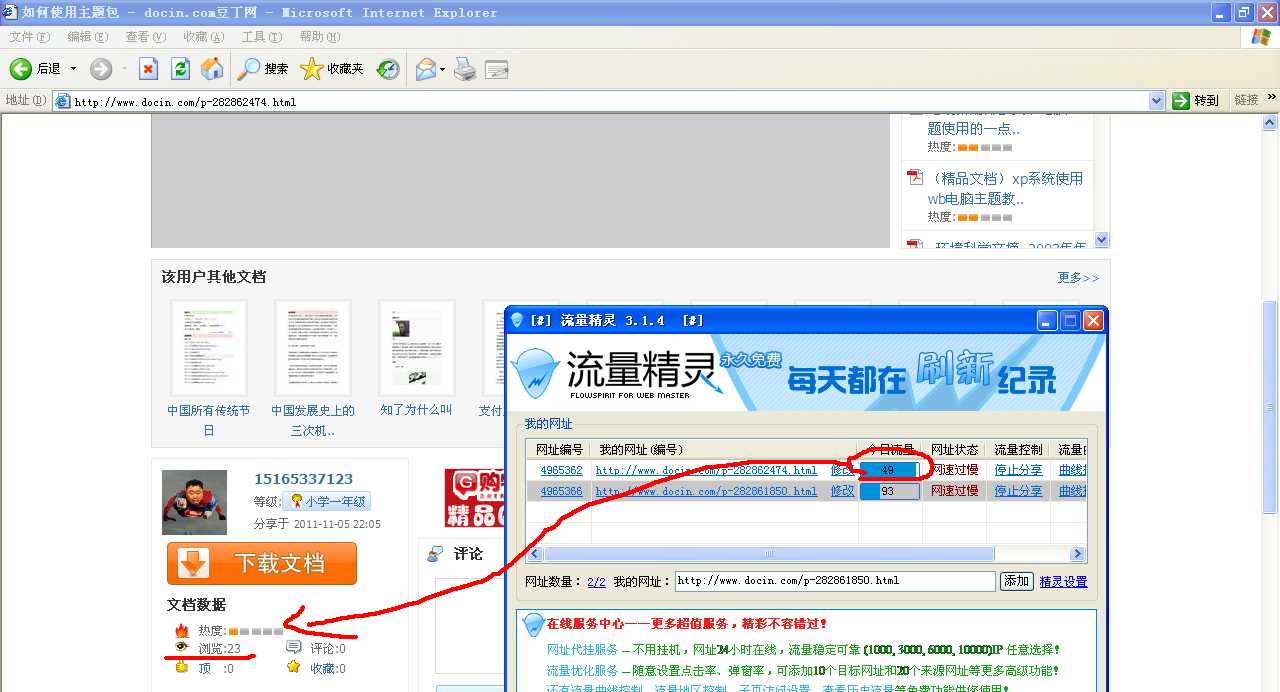
Task: Click the eye icon beside 浏览:23
Action: 181,647
